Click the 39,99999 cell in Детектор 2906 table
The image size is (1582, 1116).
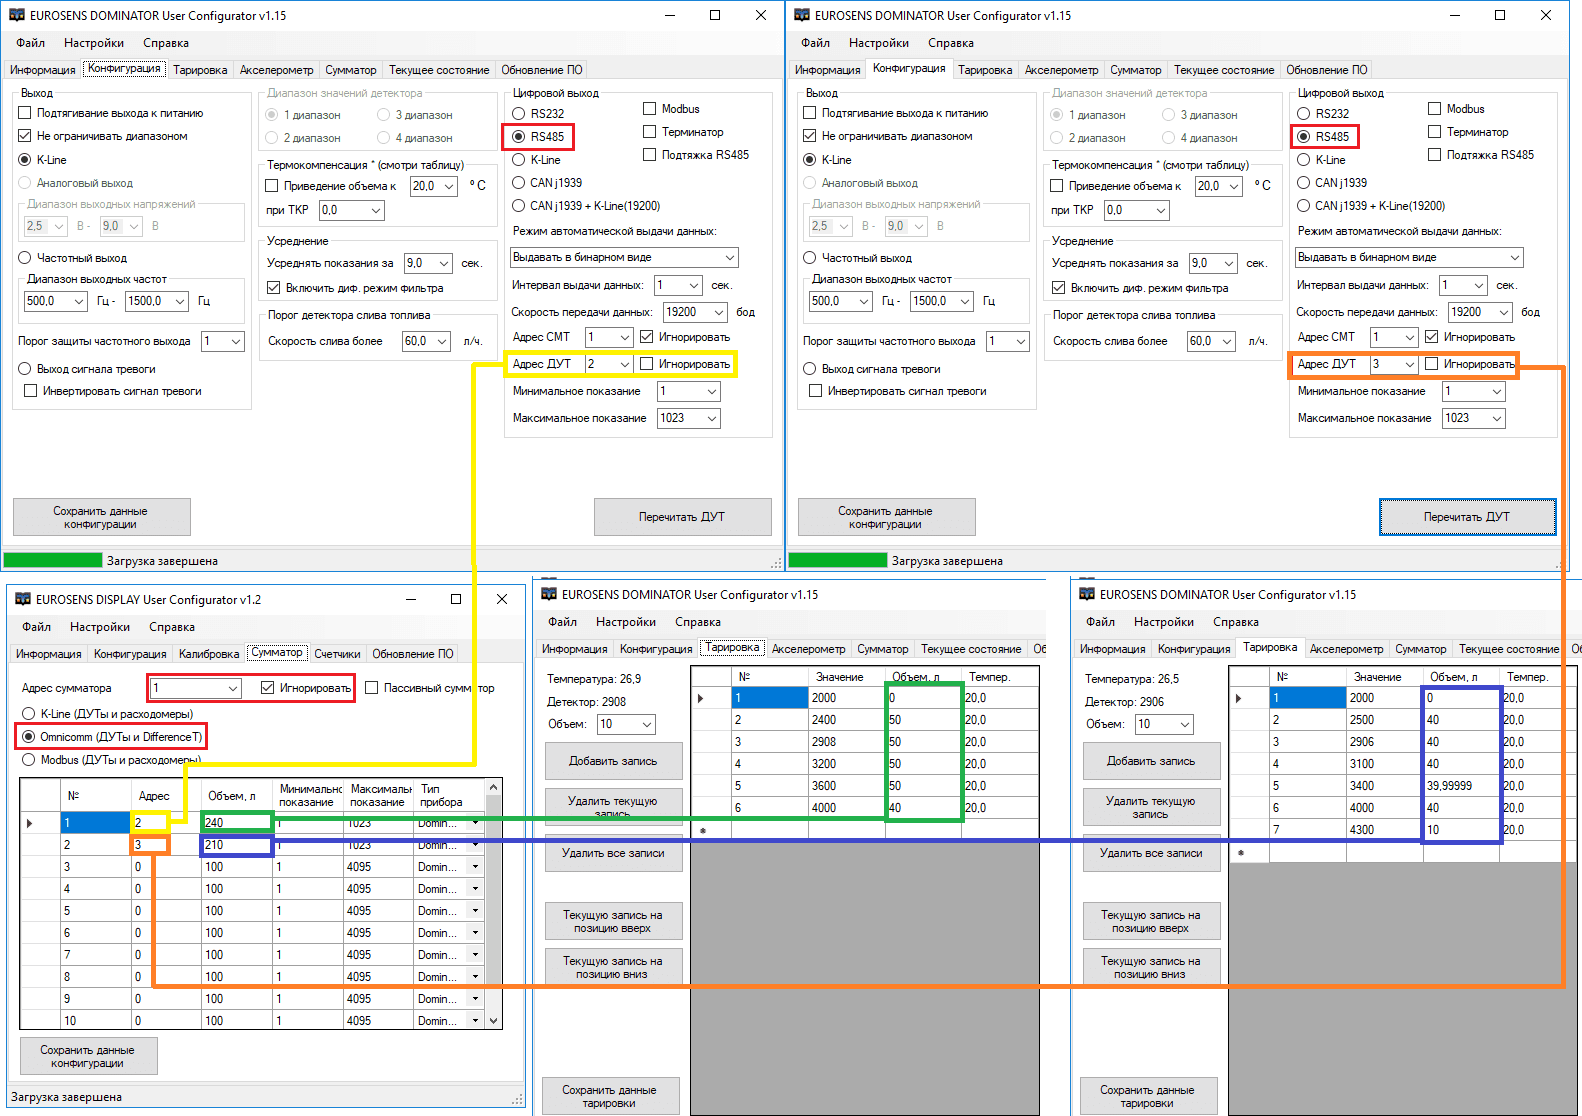point(1462,786)
